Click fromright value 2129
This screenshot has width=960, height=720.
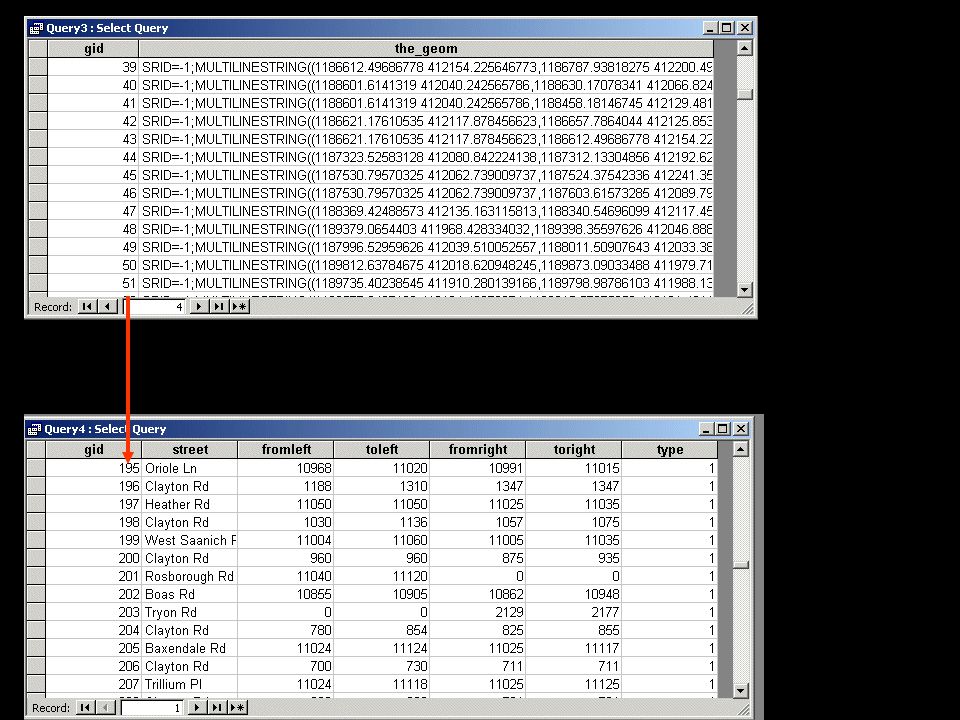(x=478, y=612)
